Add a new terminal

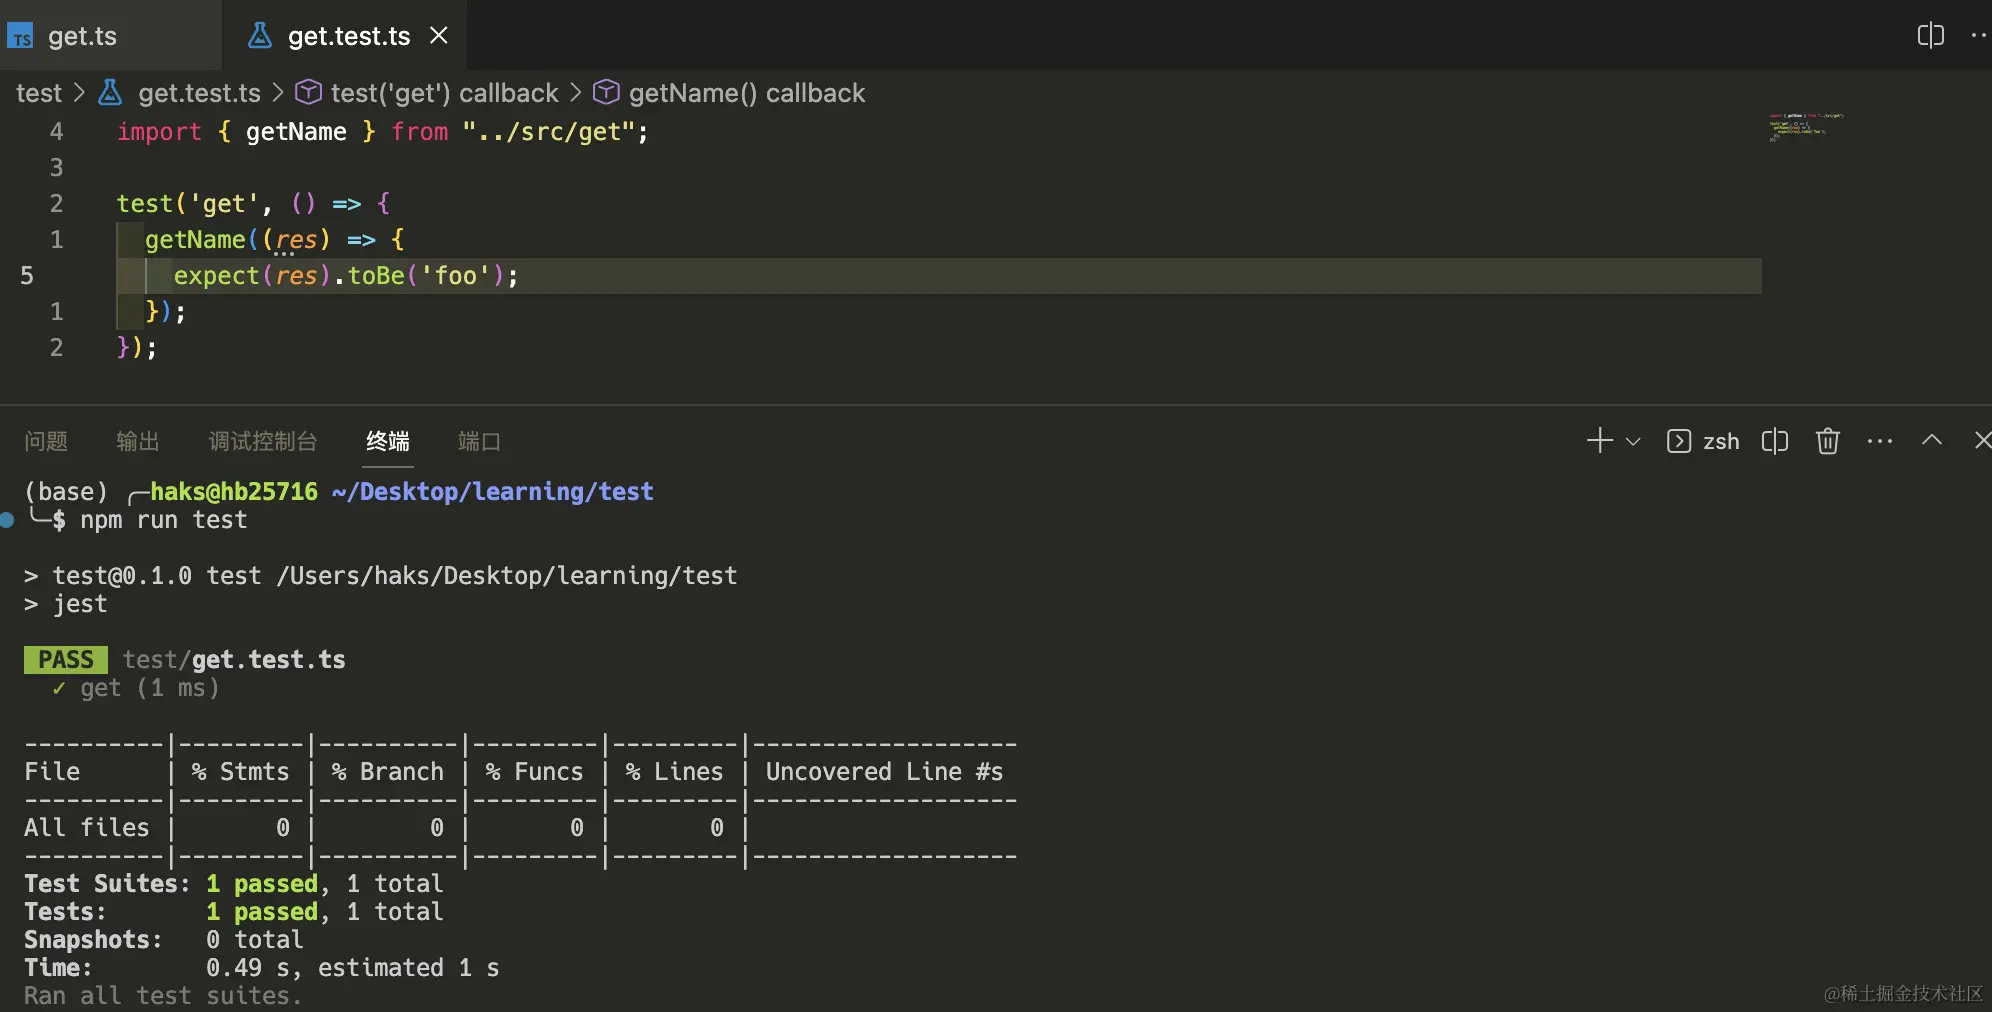click(1599, 441)
